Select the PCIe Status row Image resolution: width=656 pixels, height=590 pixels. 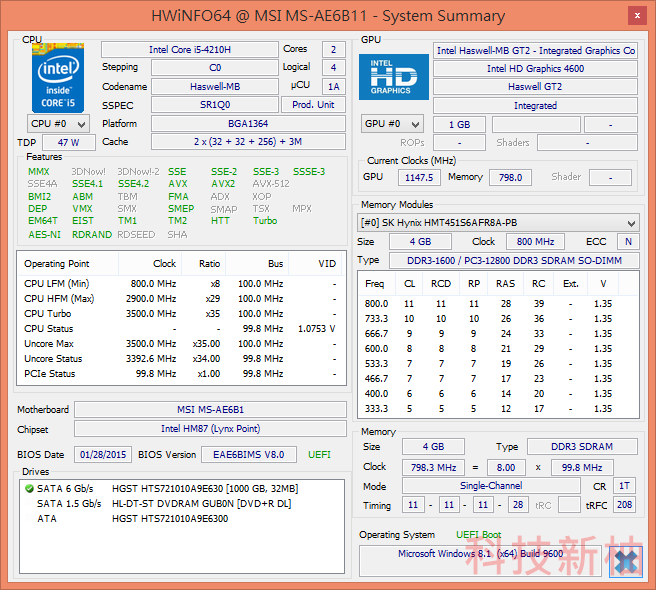(181, 374)
